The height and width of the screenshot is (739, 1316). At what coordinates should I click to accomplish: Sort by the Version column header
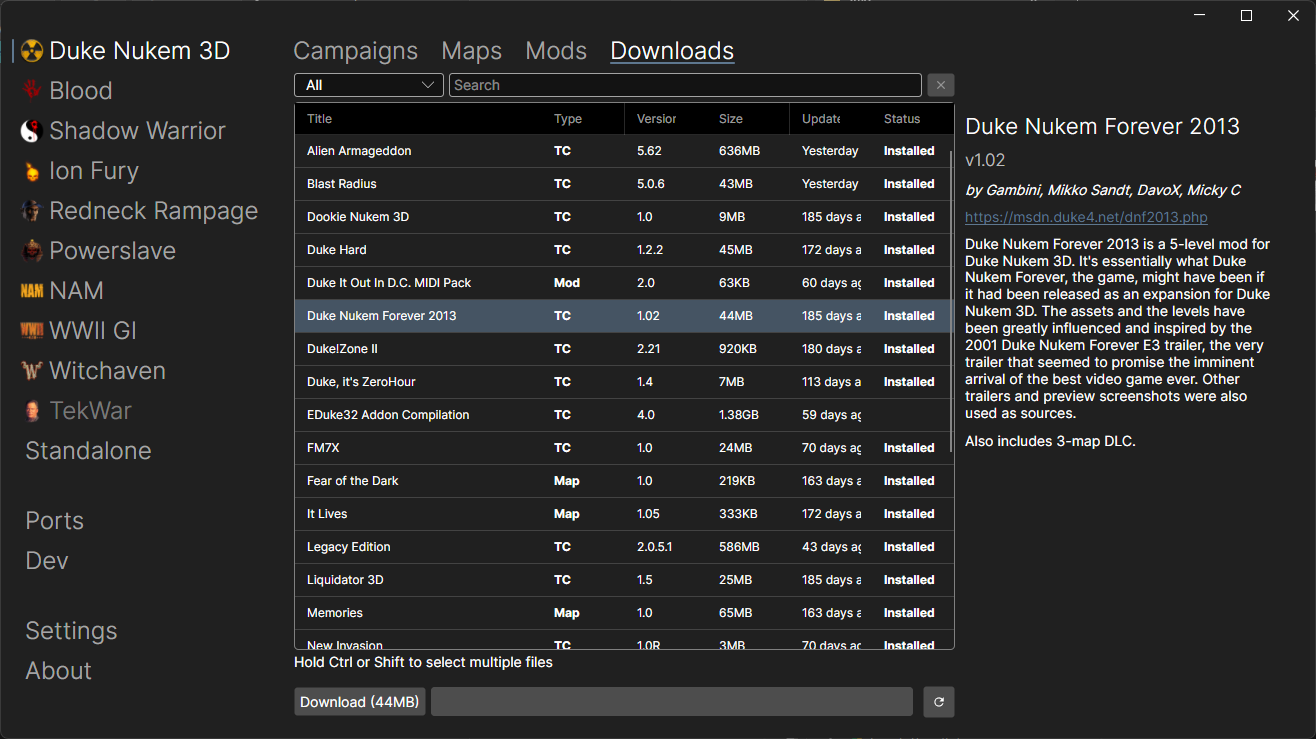coord(666,119)
